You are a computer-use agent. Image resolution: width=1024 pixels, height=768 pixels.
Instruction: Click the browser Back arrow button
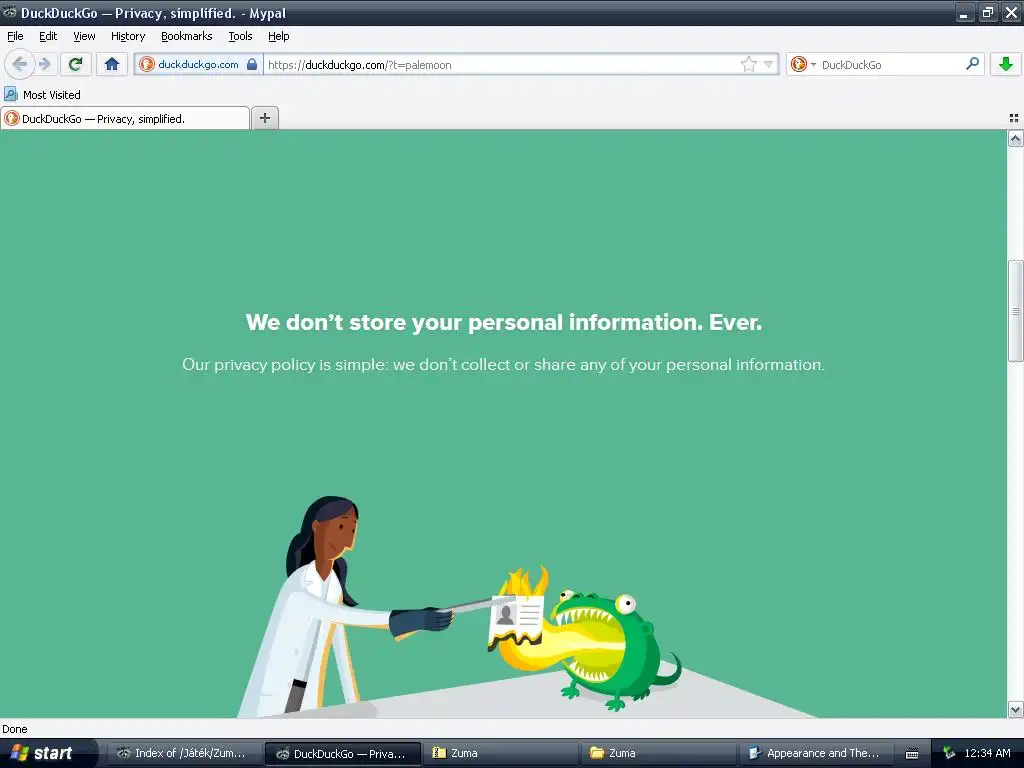[20, 64]
